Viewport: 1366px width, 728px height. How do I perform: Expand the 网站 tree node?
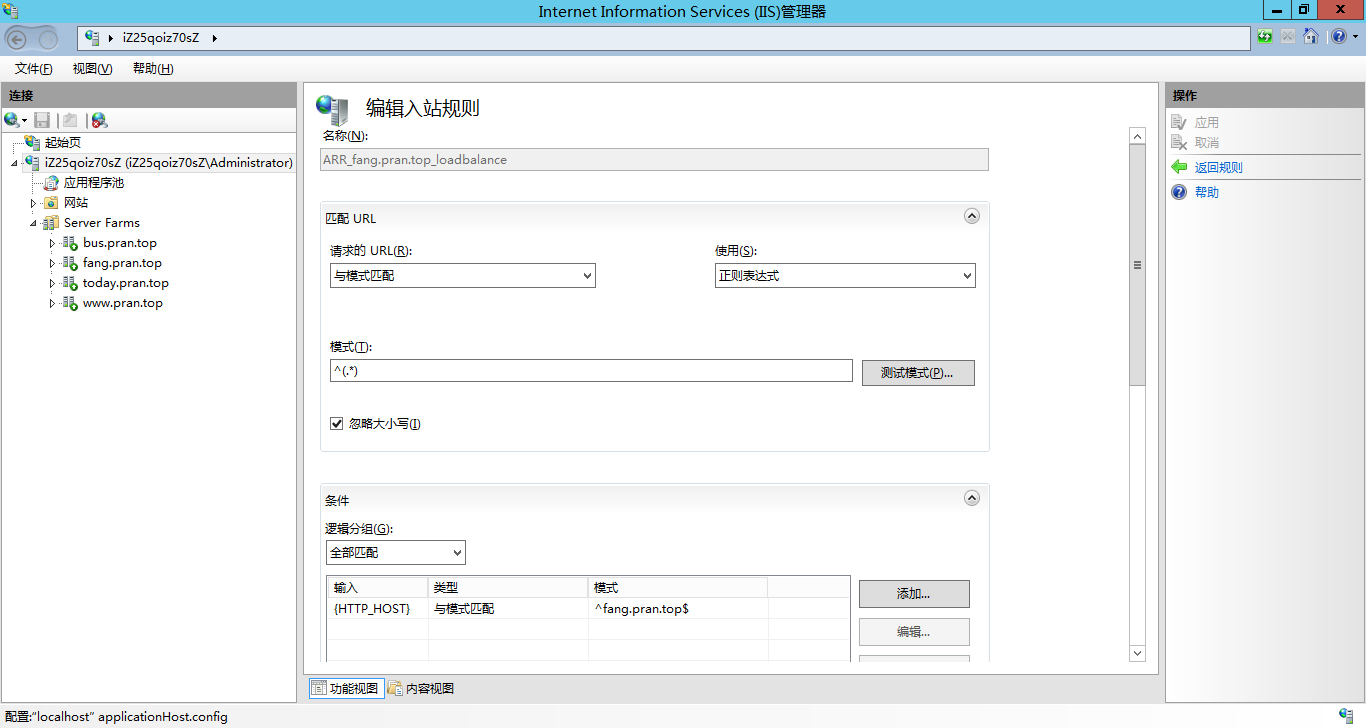pos(34,203)
